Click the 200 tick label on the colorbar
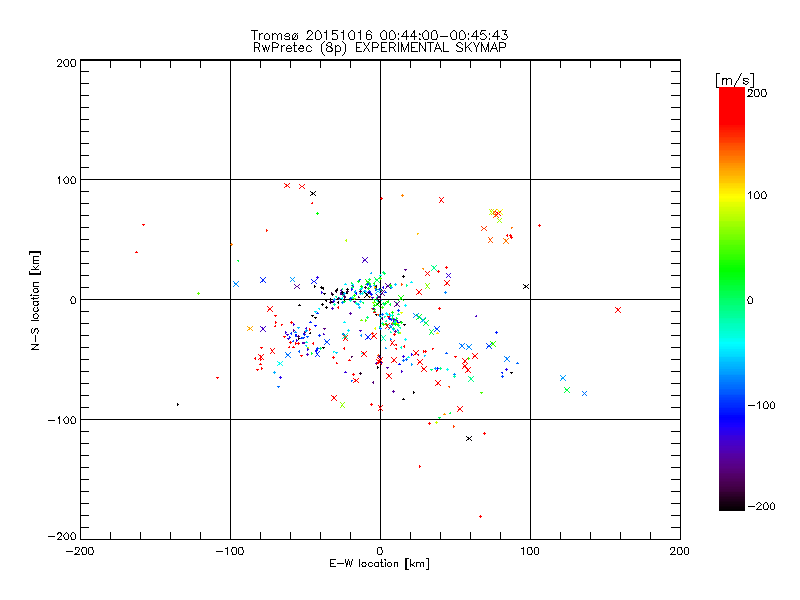This screenshot has width=800, height=600. tap(757, 92)
